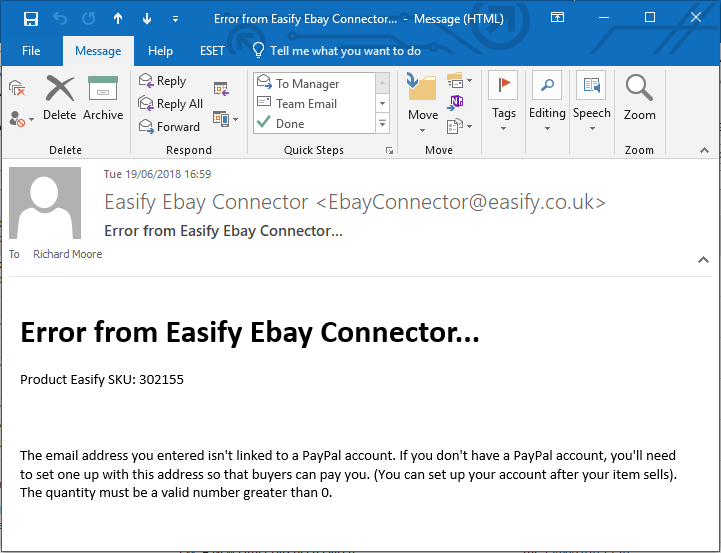Collapse the ribbon with the caret

click(704, 150)
